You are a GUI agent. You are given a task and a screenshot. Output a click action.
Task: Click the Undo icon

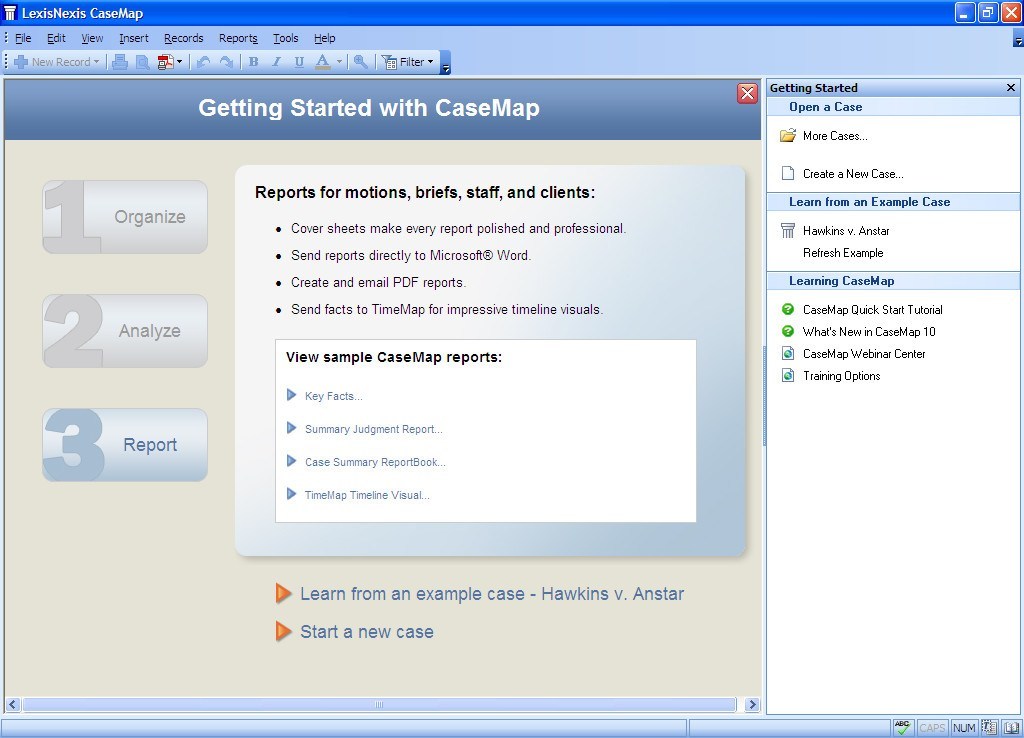coord(206,61)
